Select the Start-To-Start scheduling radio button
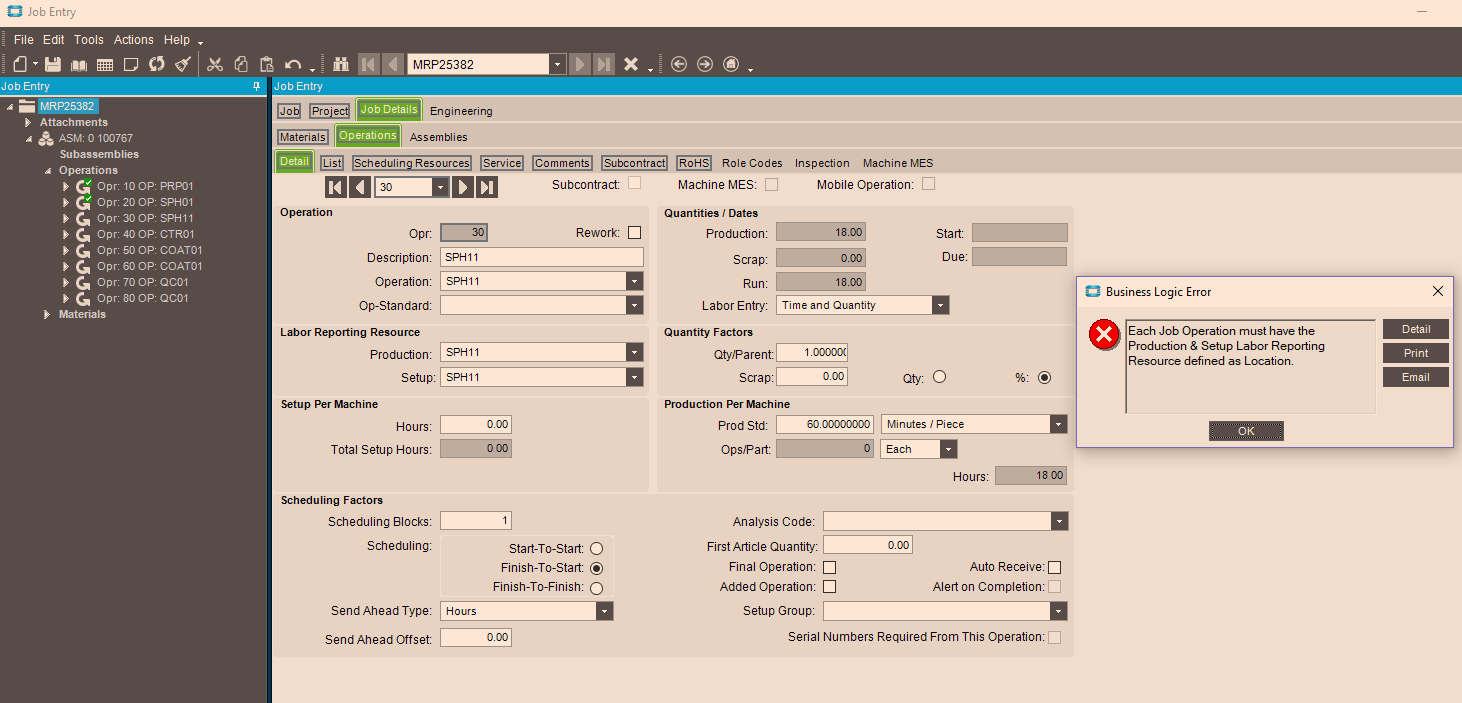This screenshot has height=703, width=1462. coord(596,549)
